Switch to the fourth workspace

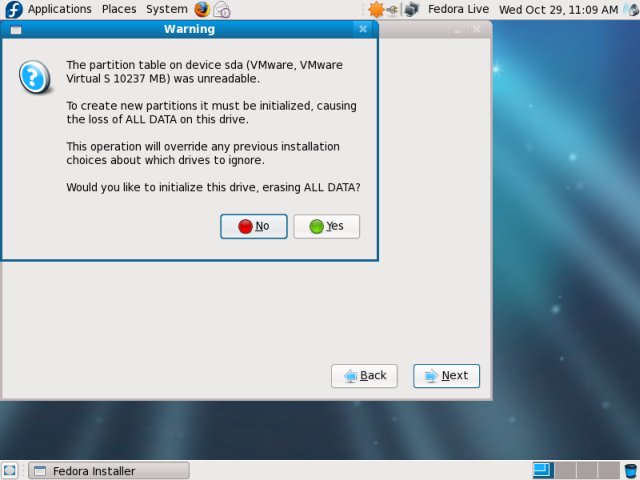tap(609, 470)
